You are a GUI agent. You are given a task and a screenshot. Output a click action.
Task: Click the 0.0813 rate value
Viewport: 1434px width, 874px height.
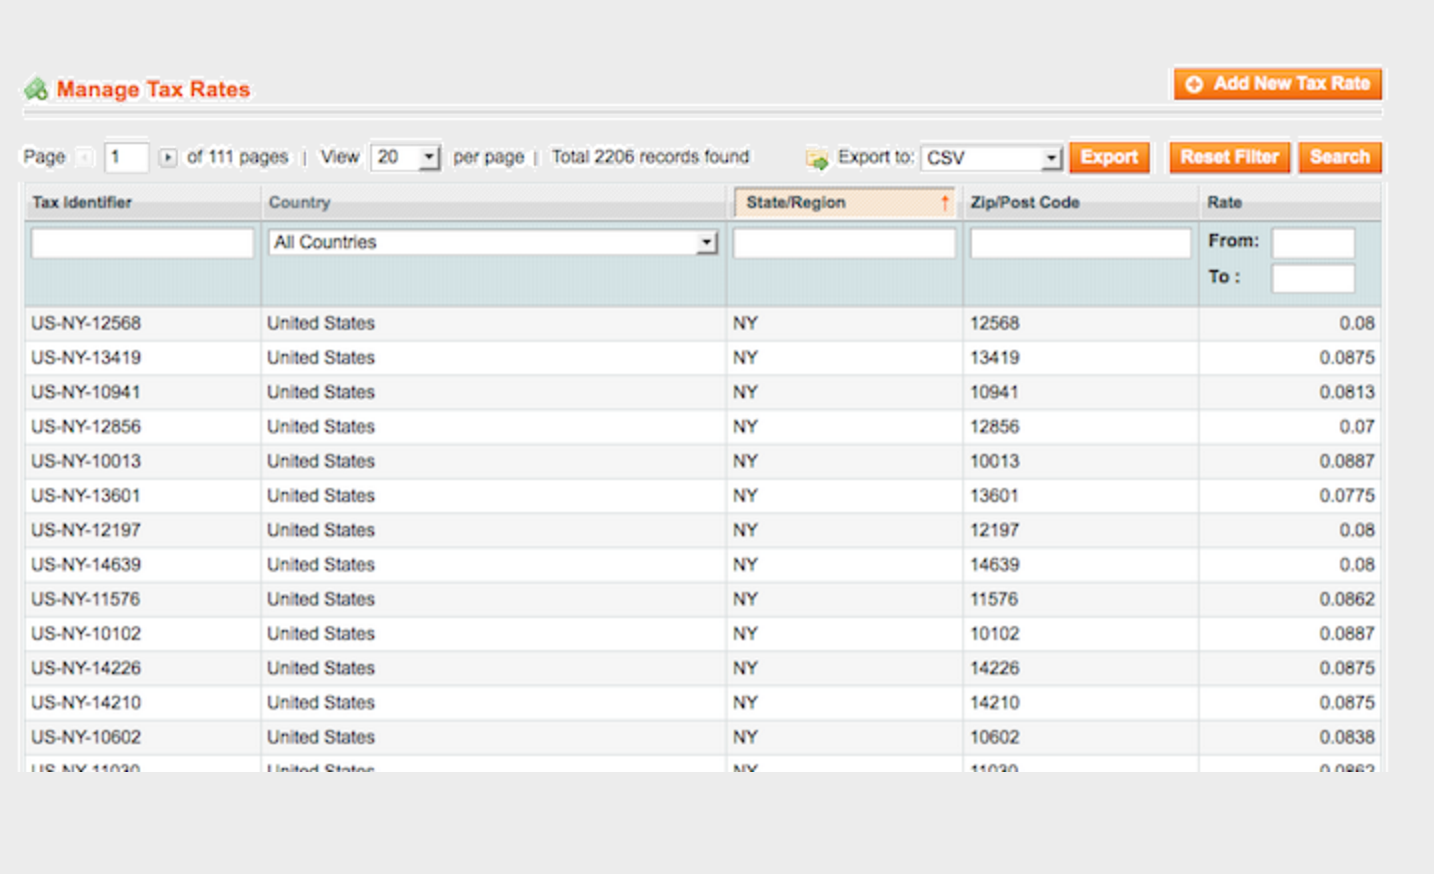pyautogui.click(x=1346, y=392)
